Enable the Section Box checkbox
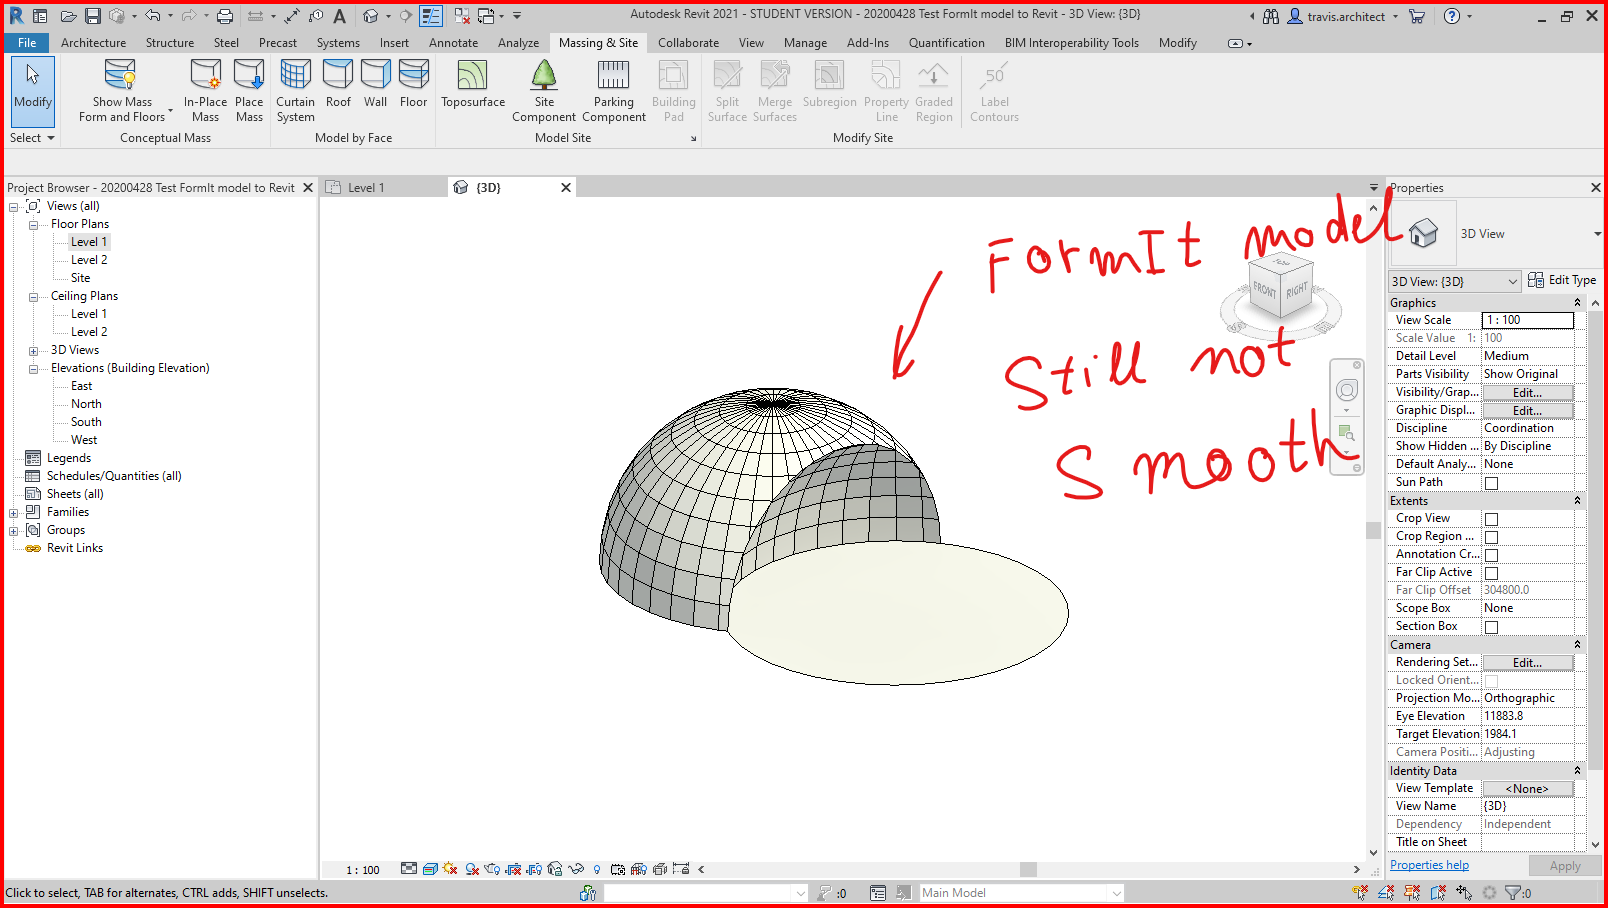Image resolution: width=1608 pixels, height=908 pixels. 1491,626
